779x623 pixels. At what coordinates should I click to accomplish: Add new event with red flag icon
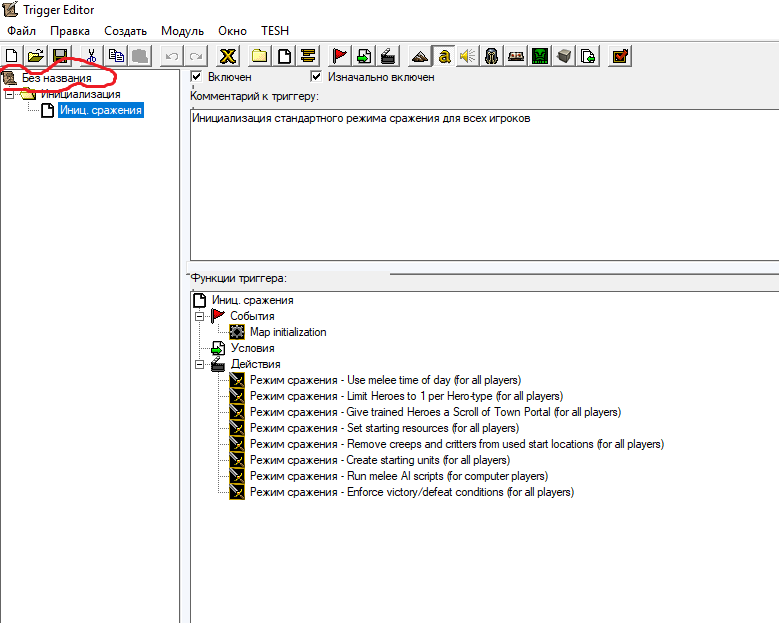(339, 56)
